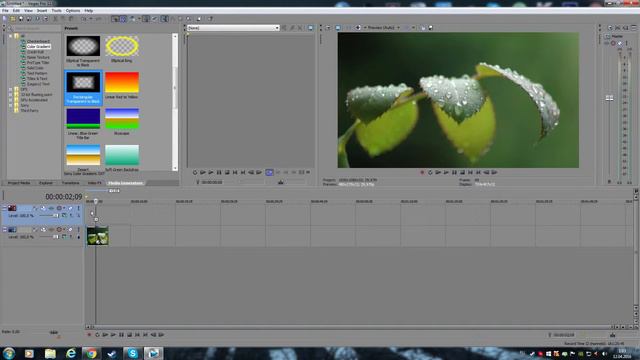Expand the Sony folder node
This screenshot has height=360, width=640.
click(x=11, y=105)
